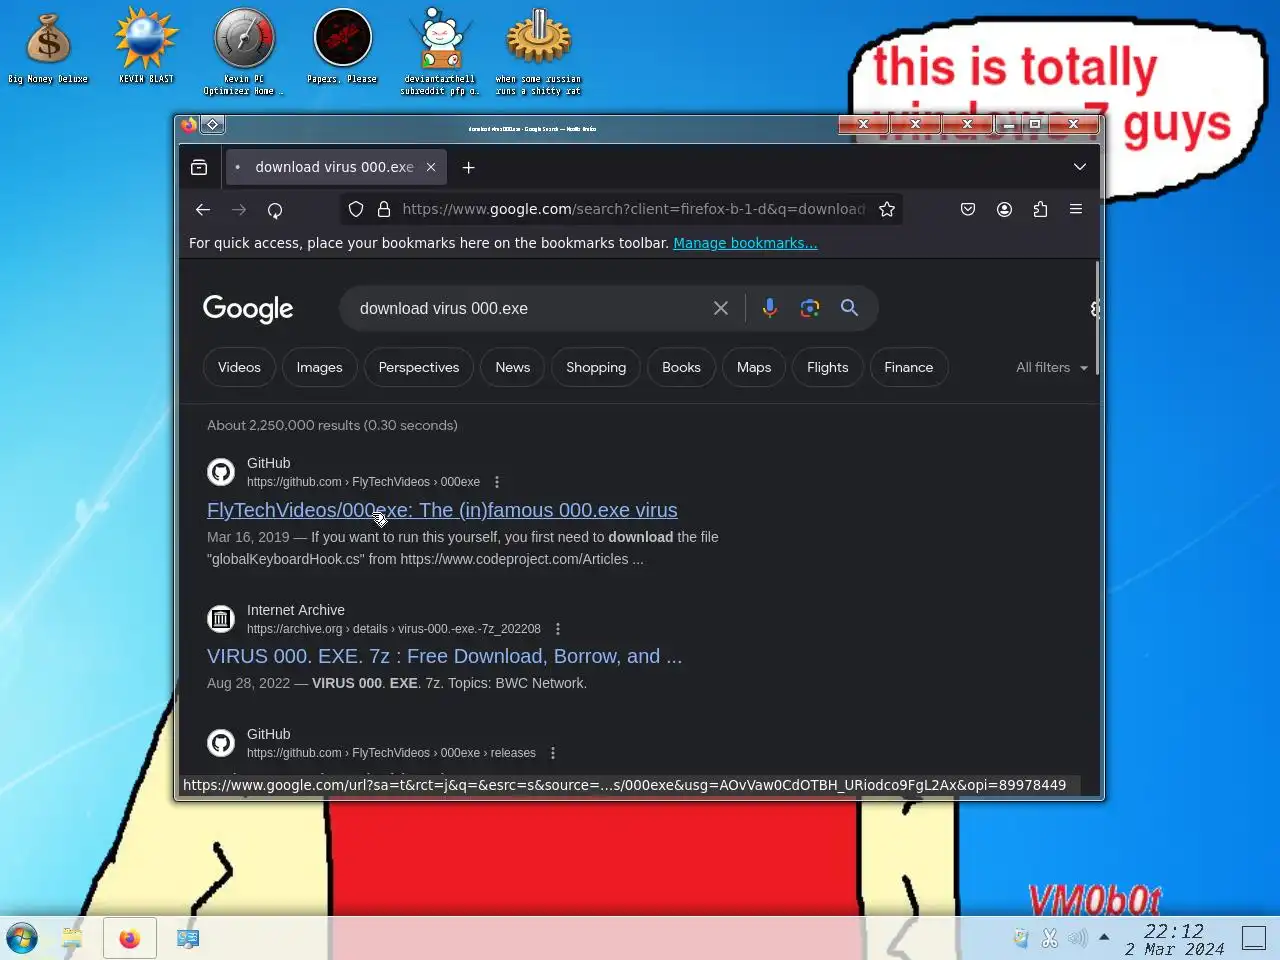Expand the All filters dropdown
Image resolution: width=1280 pixels, height=960 pixels.
[1052, 367]
